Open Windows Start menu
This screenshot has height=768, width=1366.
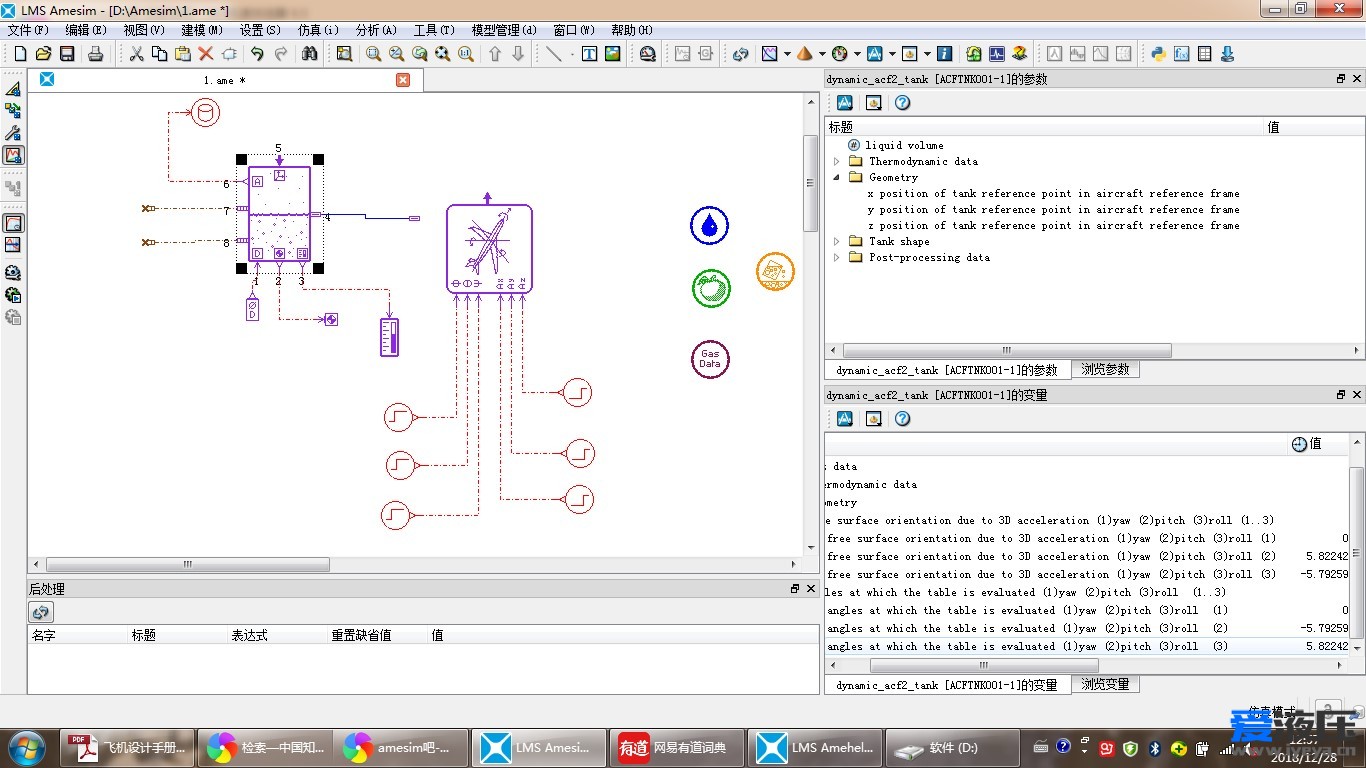(x=25, y=748)
